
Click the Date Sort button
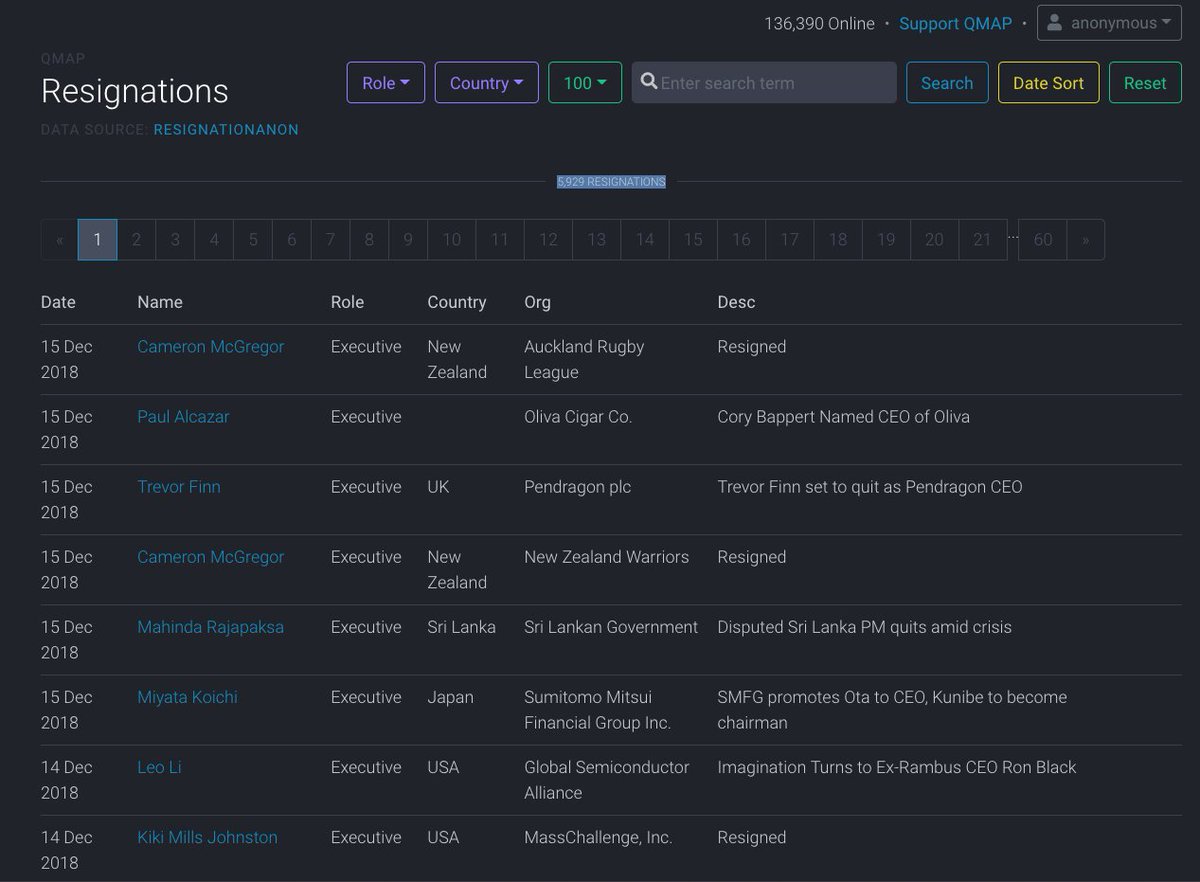(x=1048, y=83)
